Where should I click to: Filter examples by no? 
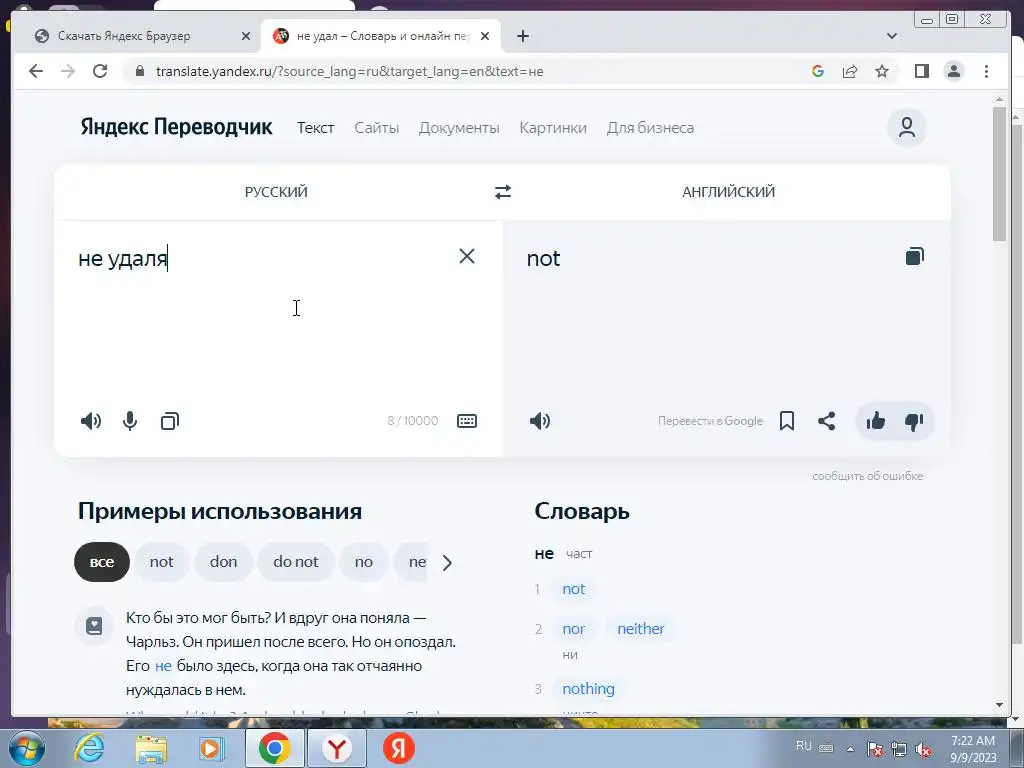[364, 562]
